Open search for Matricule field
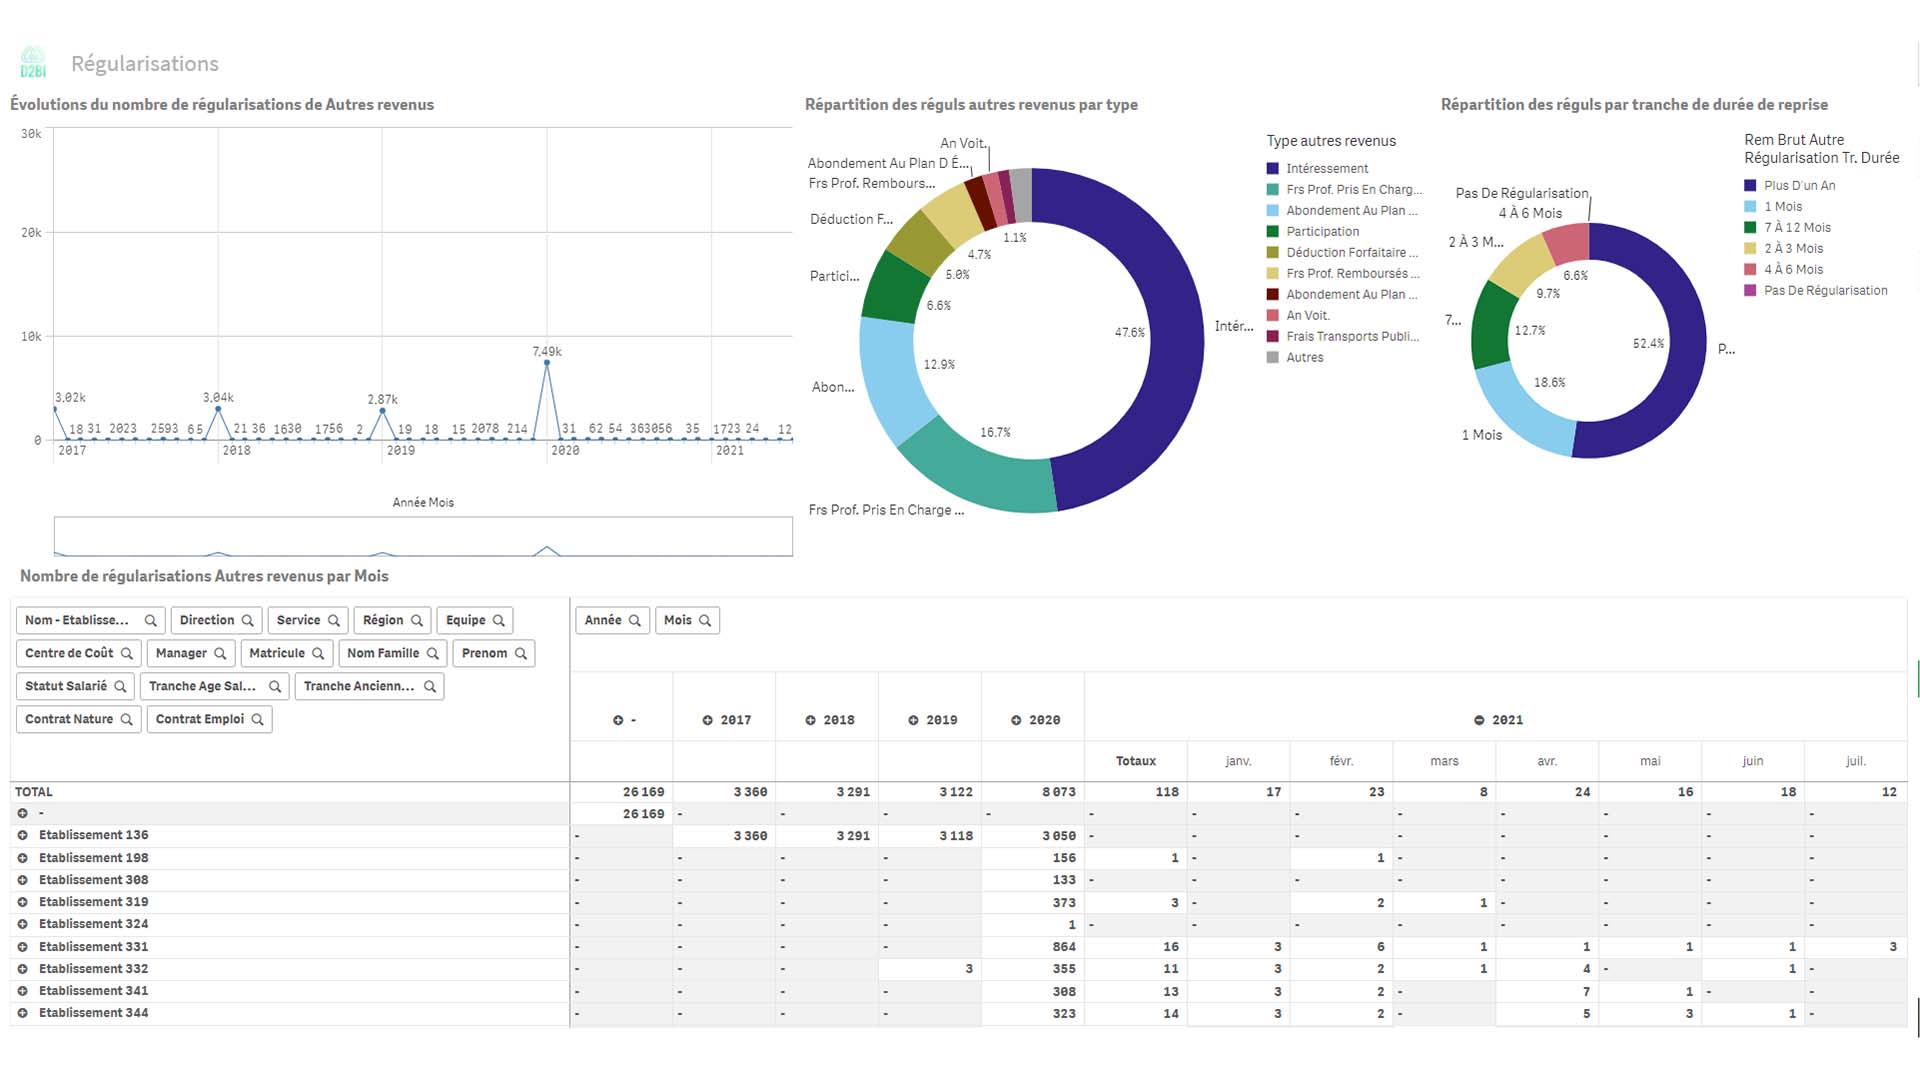This screenshot has height=1080, width=1920. tap(318, 654)
